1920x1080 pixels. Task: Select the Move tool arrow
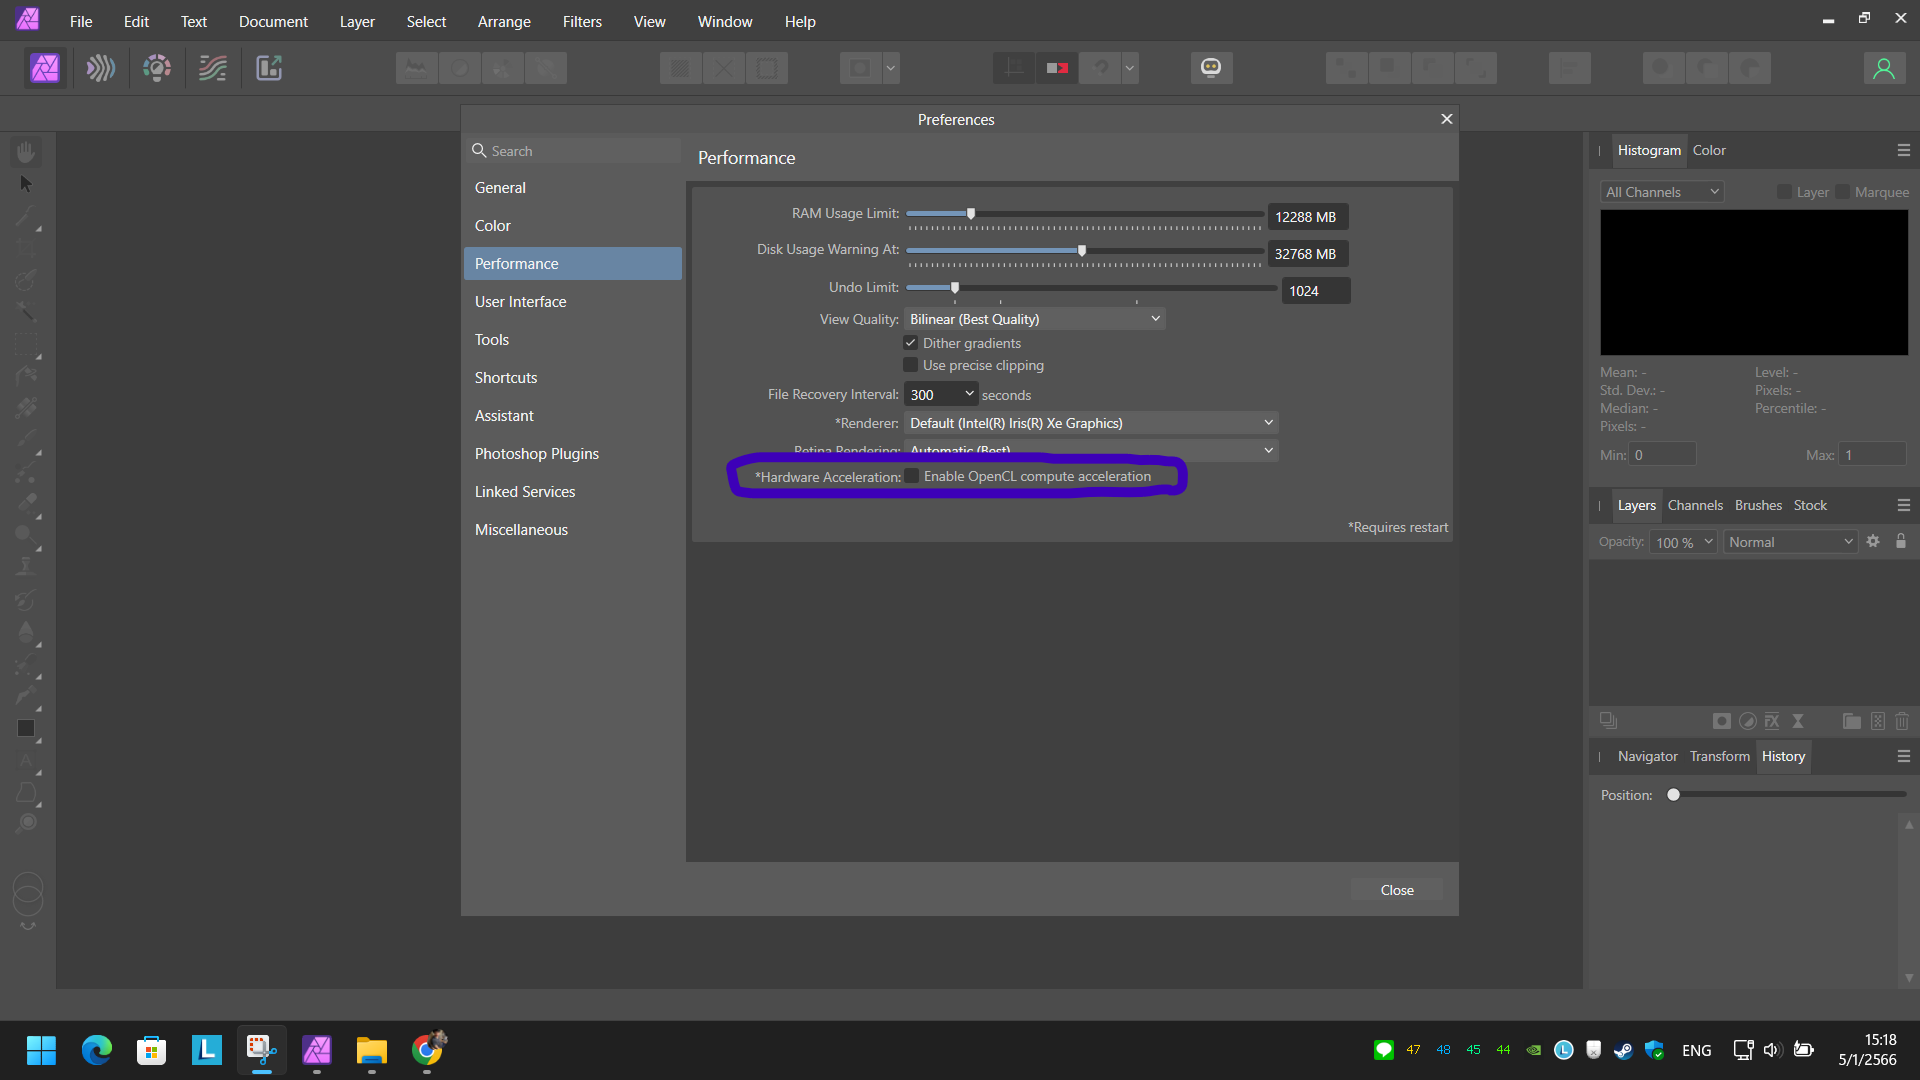[x=26, y=184]
